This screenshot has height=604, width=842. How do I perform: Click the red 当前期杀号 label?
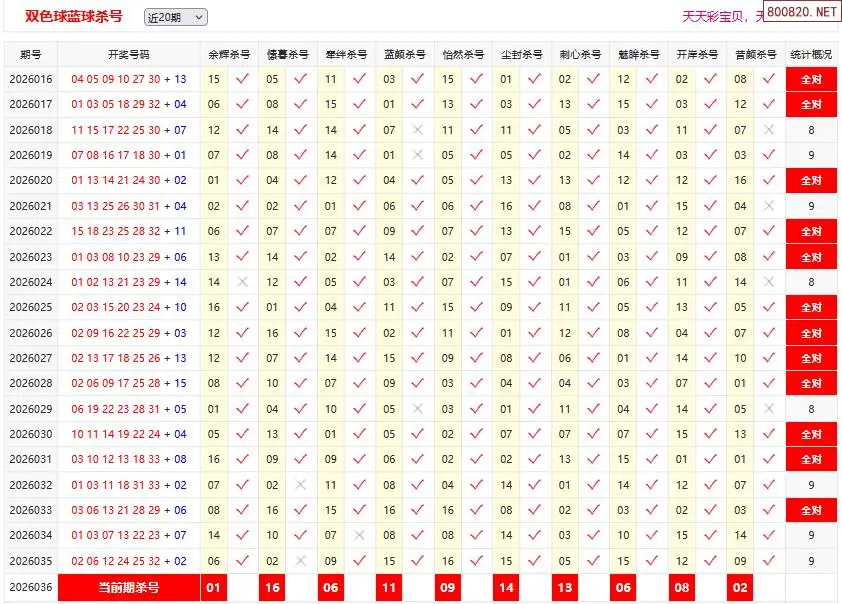128,588
